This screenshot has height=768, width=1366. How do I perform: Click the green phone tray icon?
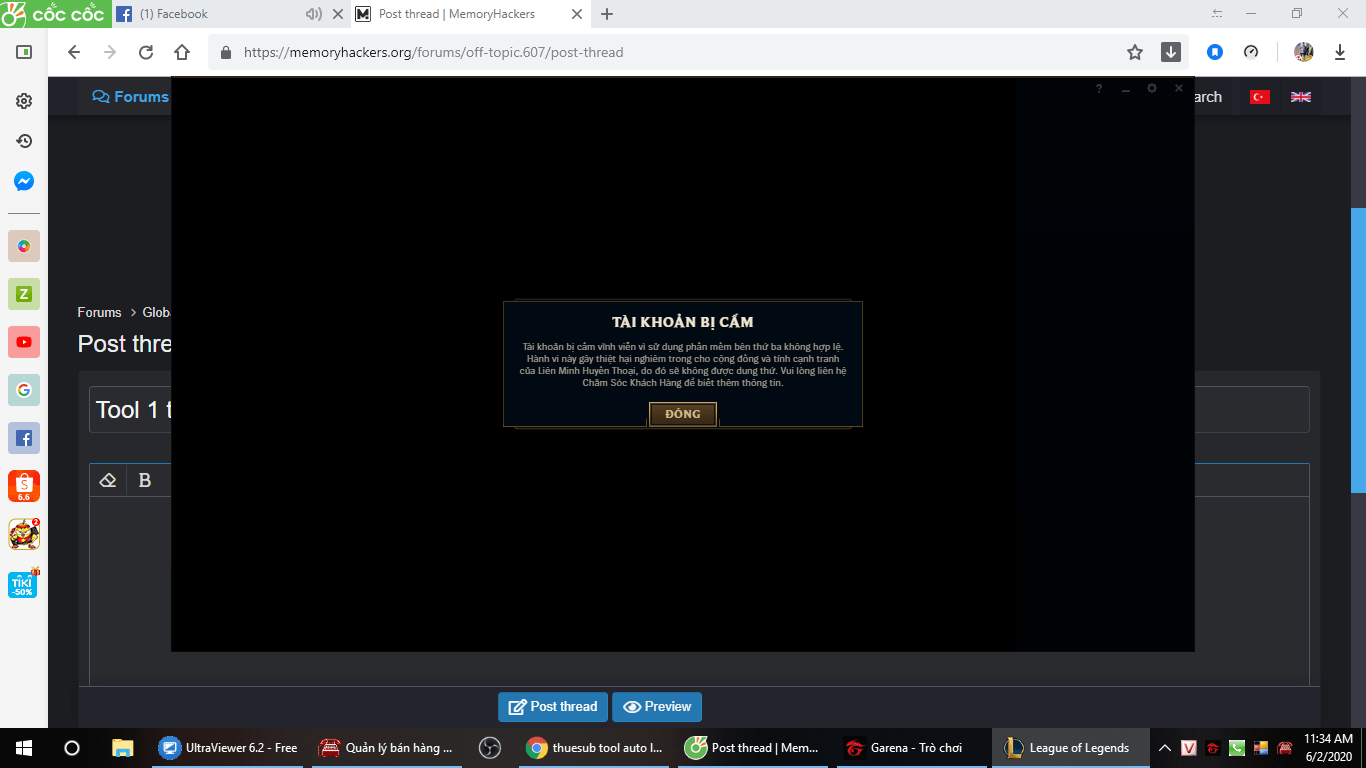pyautogui.click(x=1237, y=748)
